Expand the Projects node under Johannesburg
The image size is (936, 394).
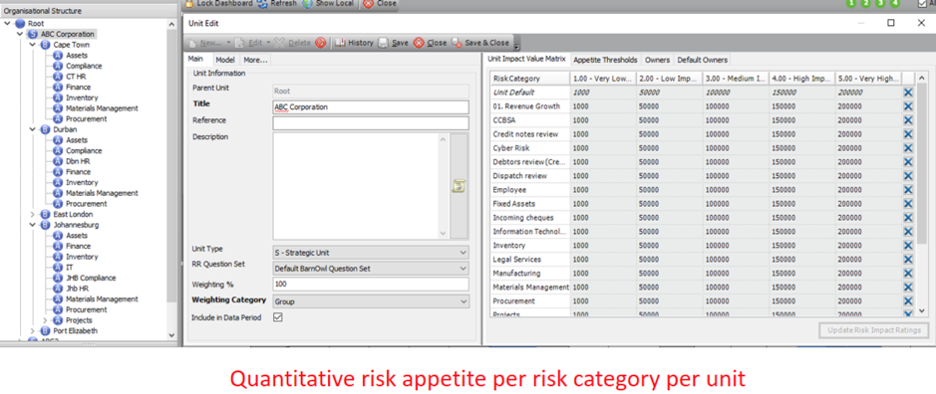(45, 320)
